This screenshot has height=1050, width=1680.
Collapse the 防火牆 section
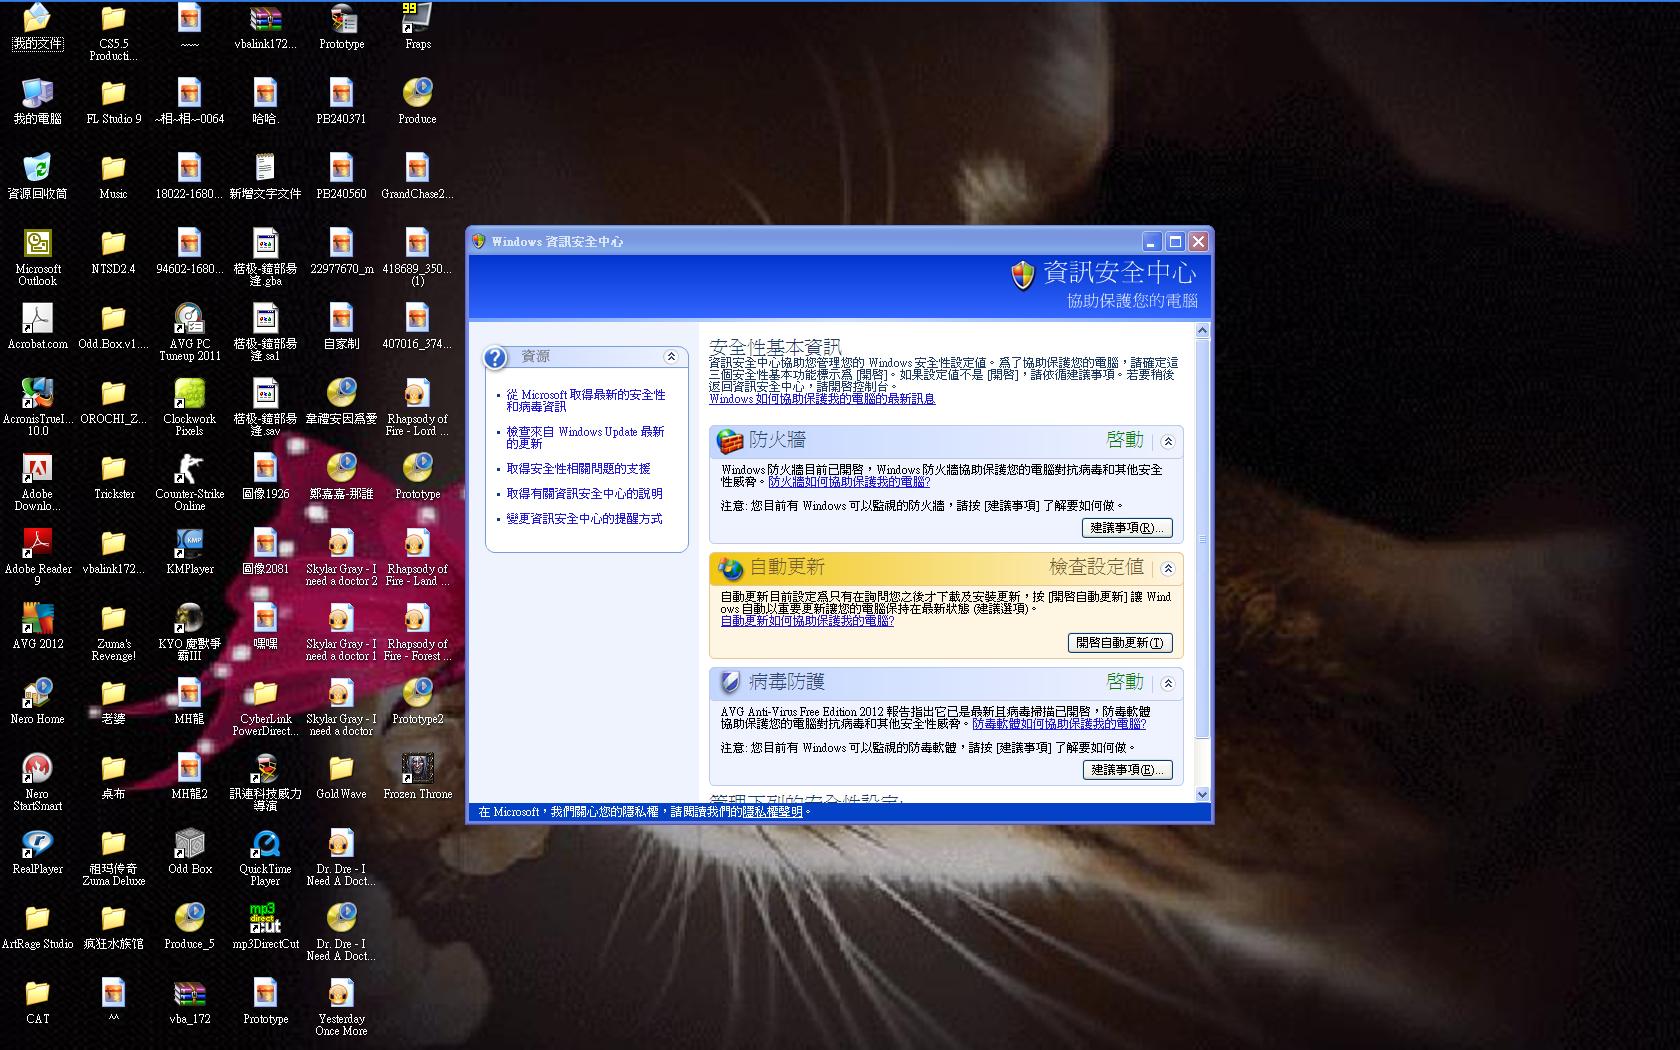click(1167, 441)
